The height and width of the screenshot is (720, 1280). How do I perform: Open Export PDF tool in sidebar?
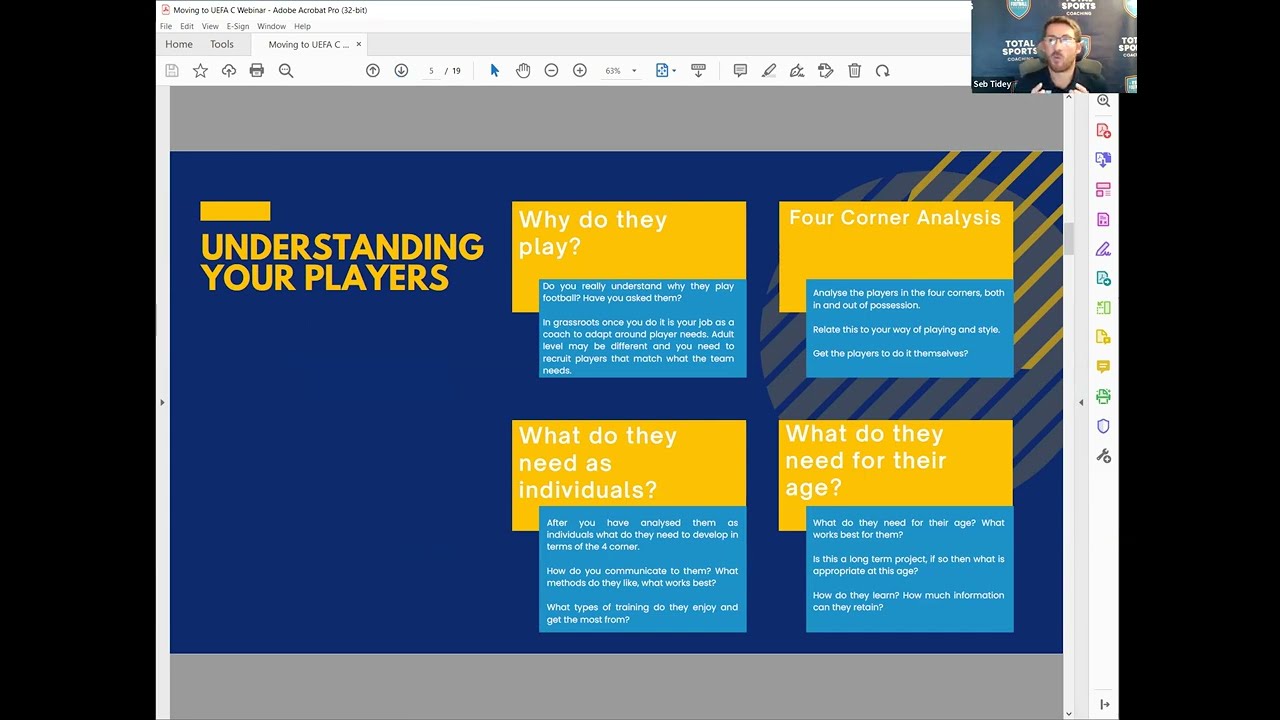tap(1104, 160)
